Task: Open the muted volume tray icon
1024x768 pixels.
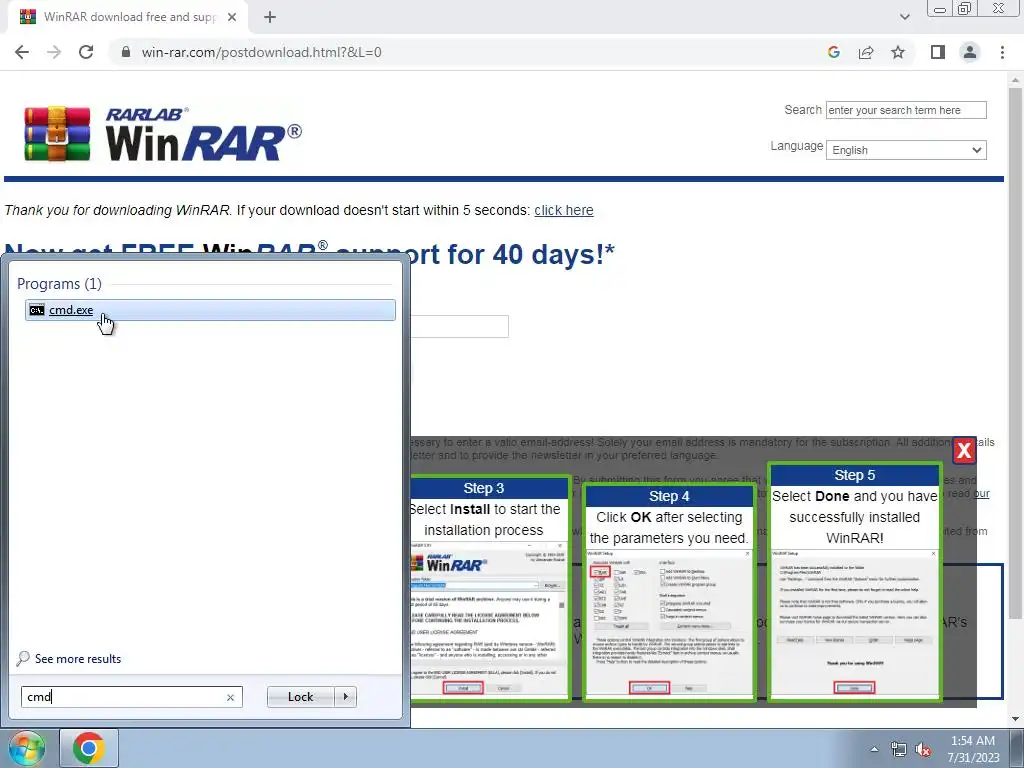Action: pos(923,749)
